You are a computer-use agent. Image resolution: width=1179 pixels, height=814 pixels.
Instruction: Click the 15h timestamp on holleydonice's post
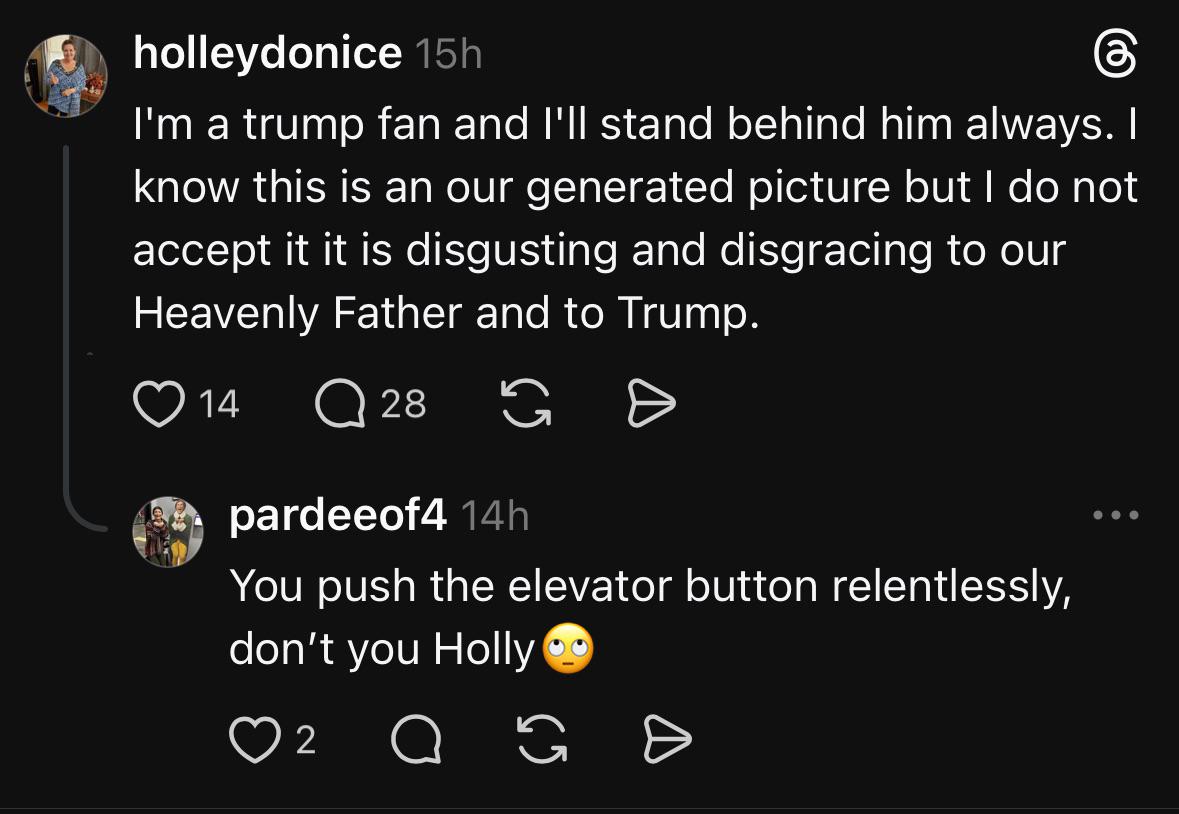click(447, 55)
